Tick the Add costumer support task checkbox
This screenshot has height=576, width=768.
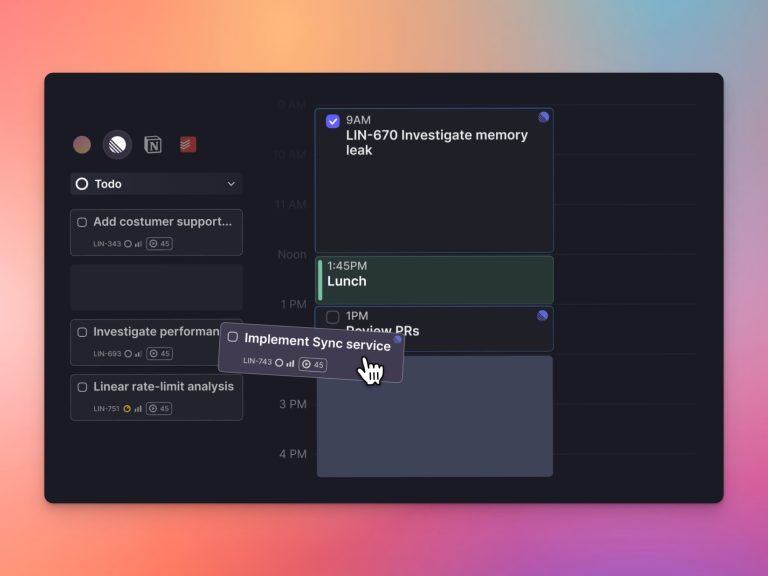tap(82, 222)
